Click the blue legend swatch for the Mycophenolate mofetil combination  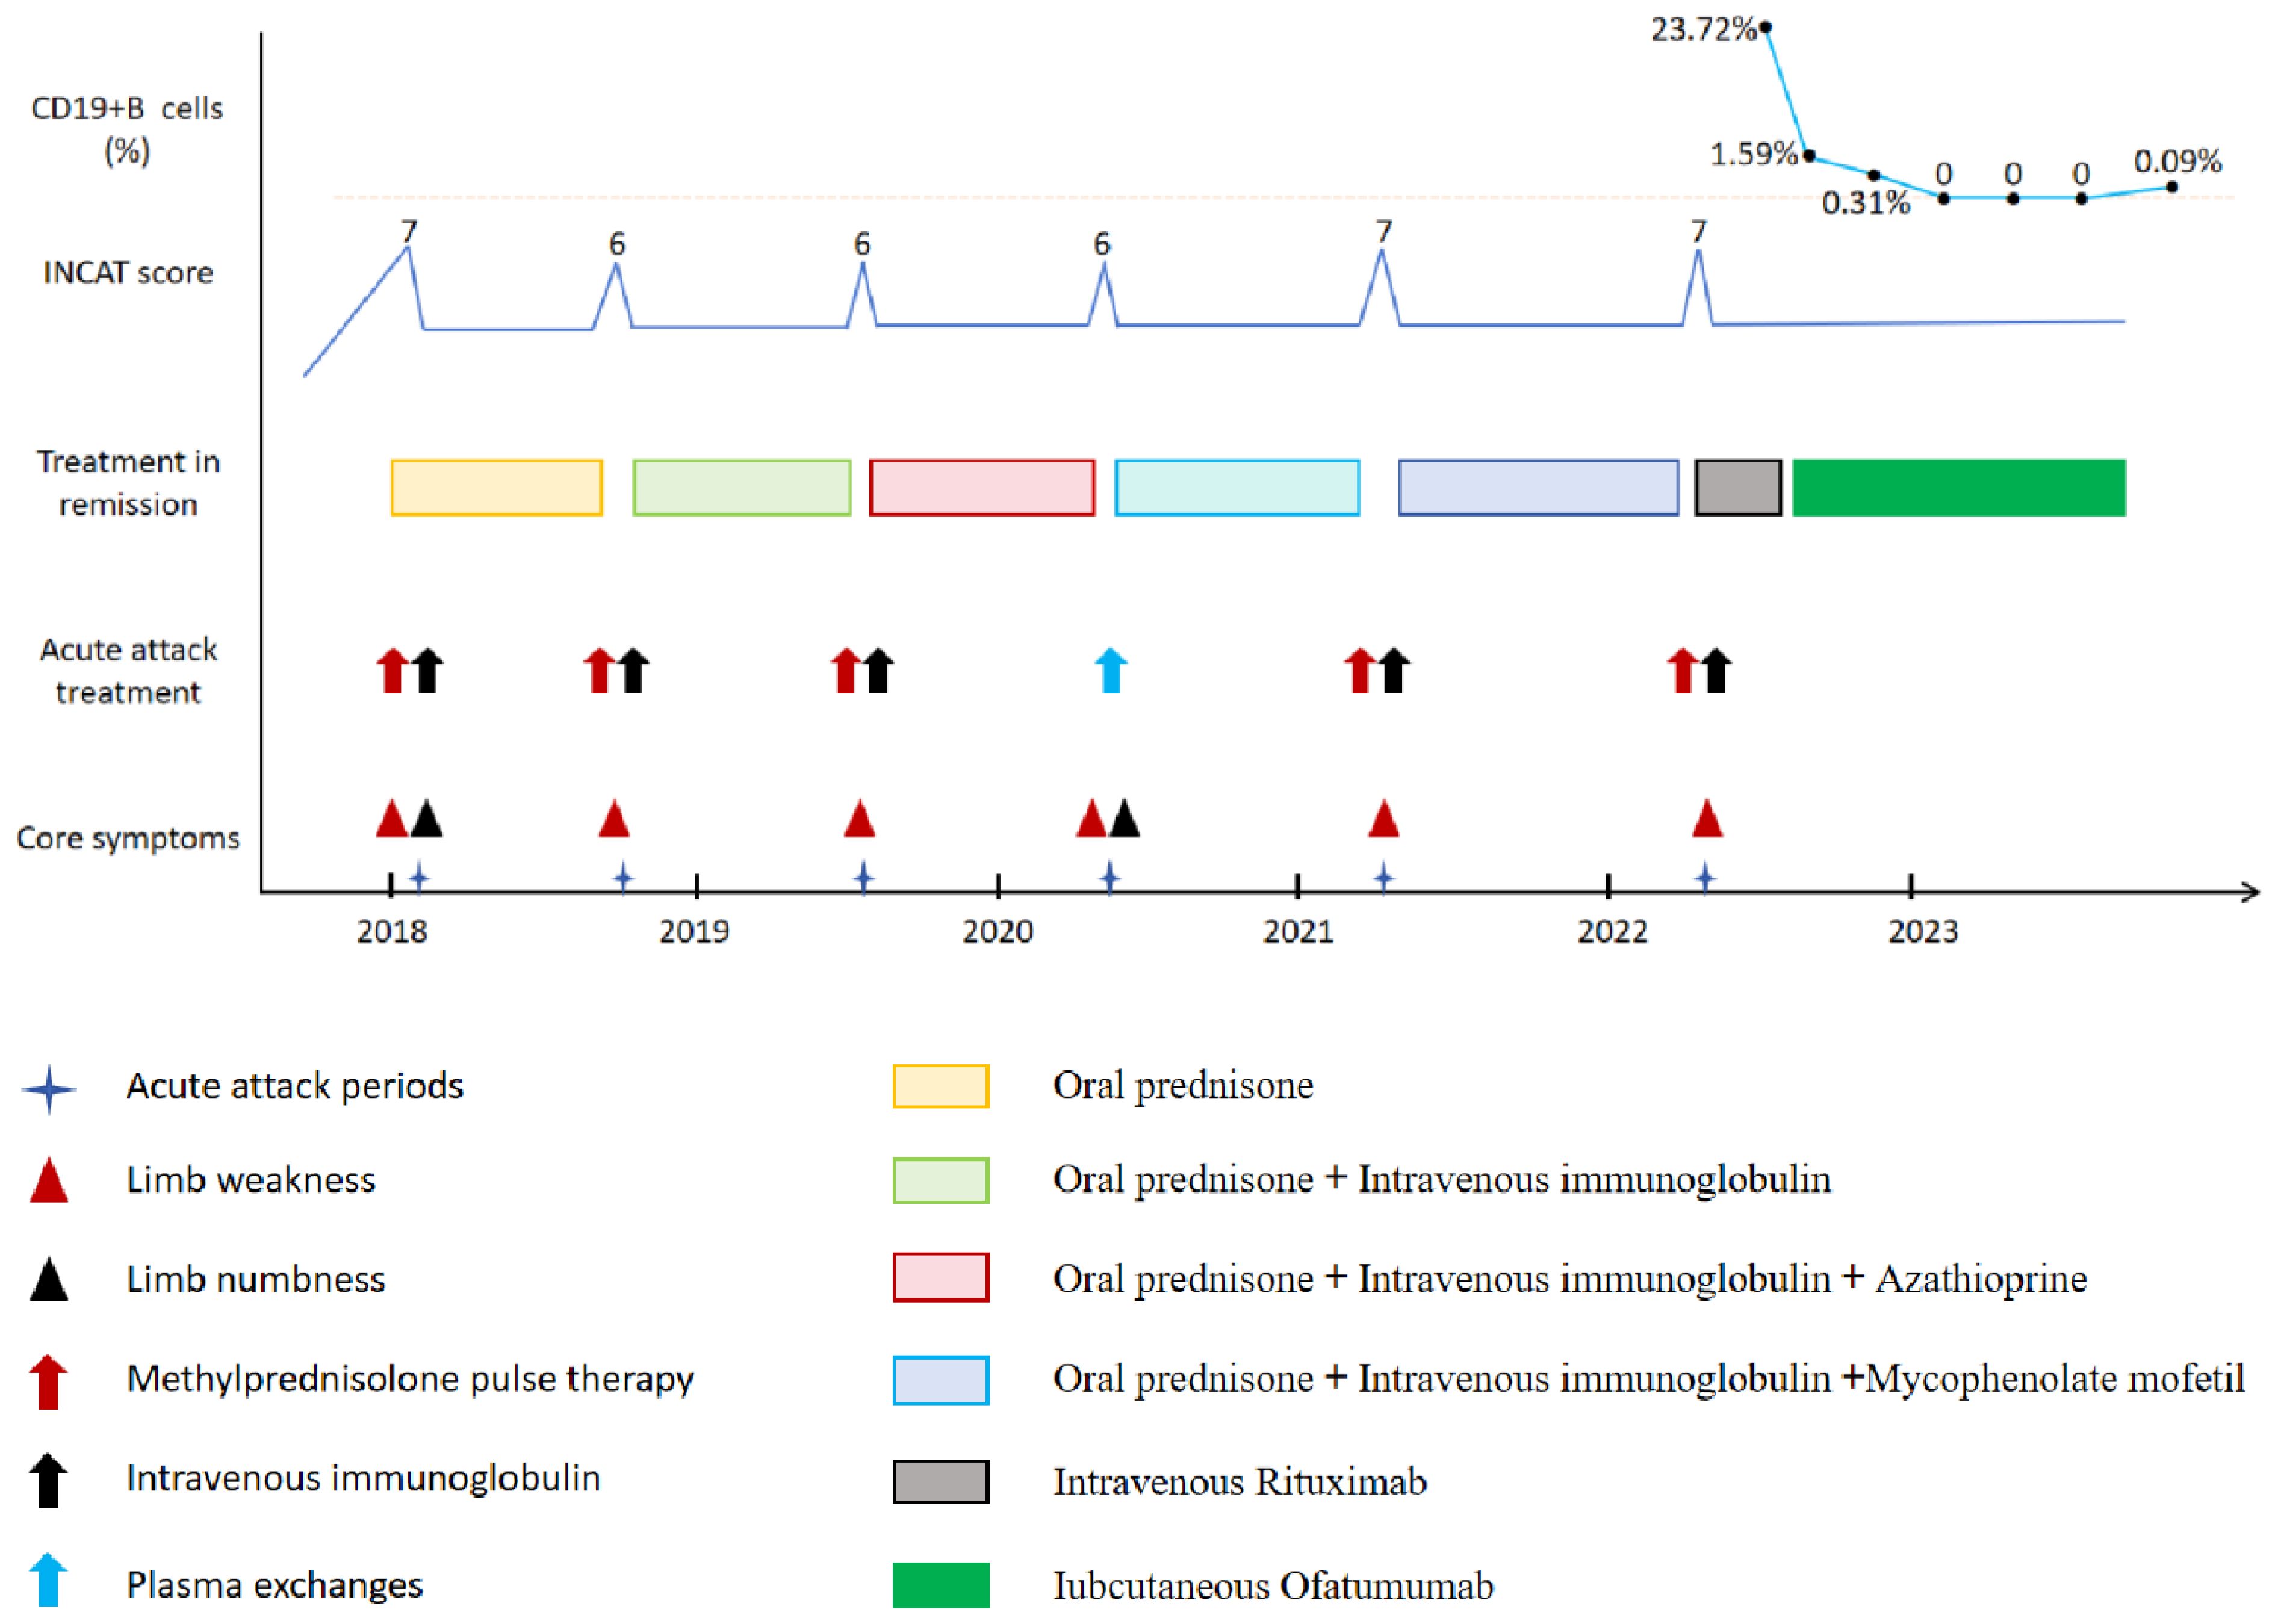(x=941, y=1380)
